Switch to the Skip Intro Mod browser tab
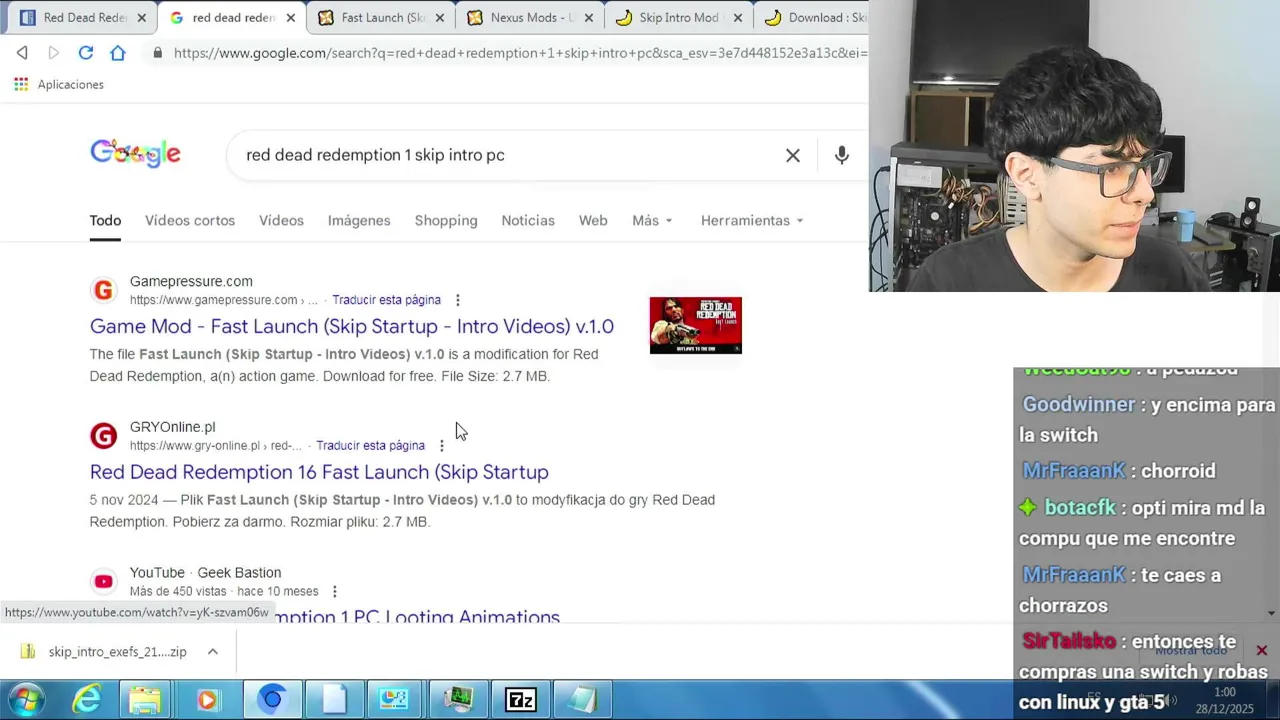The image size is (1280, 720). (678, 18)
